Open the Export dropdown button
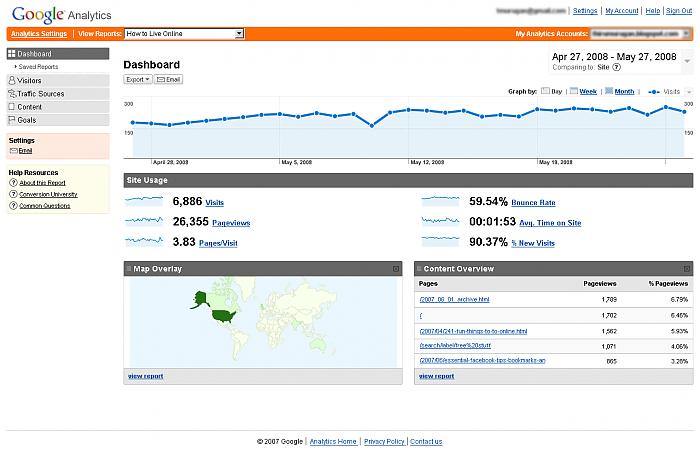The image size is (700, 452). click(x=138, y=80)
